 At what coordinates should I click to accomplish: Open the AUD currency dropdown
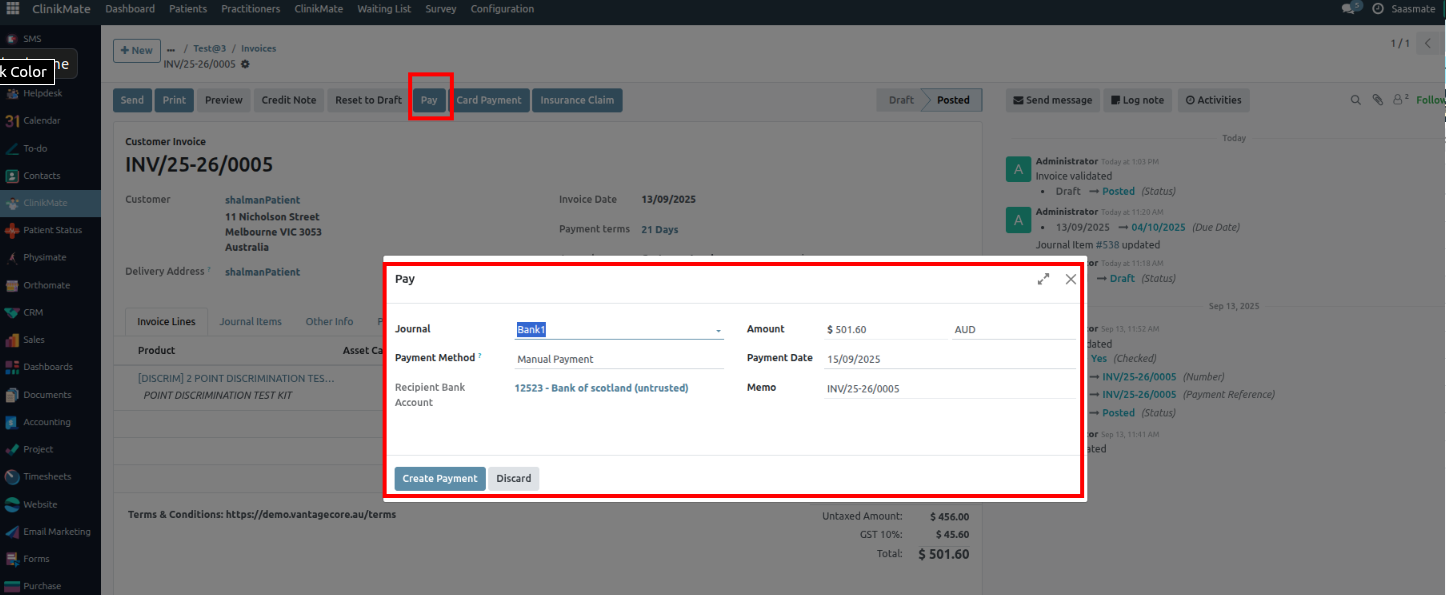[x=1012, y=330]
